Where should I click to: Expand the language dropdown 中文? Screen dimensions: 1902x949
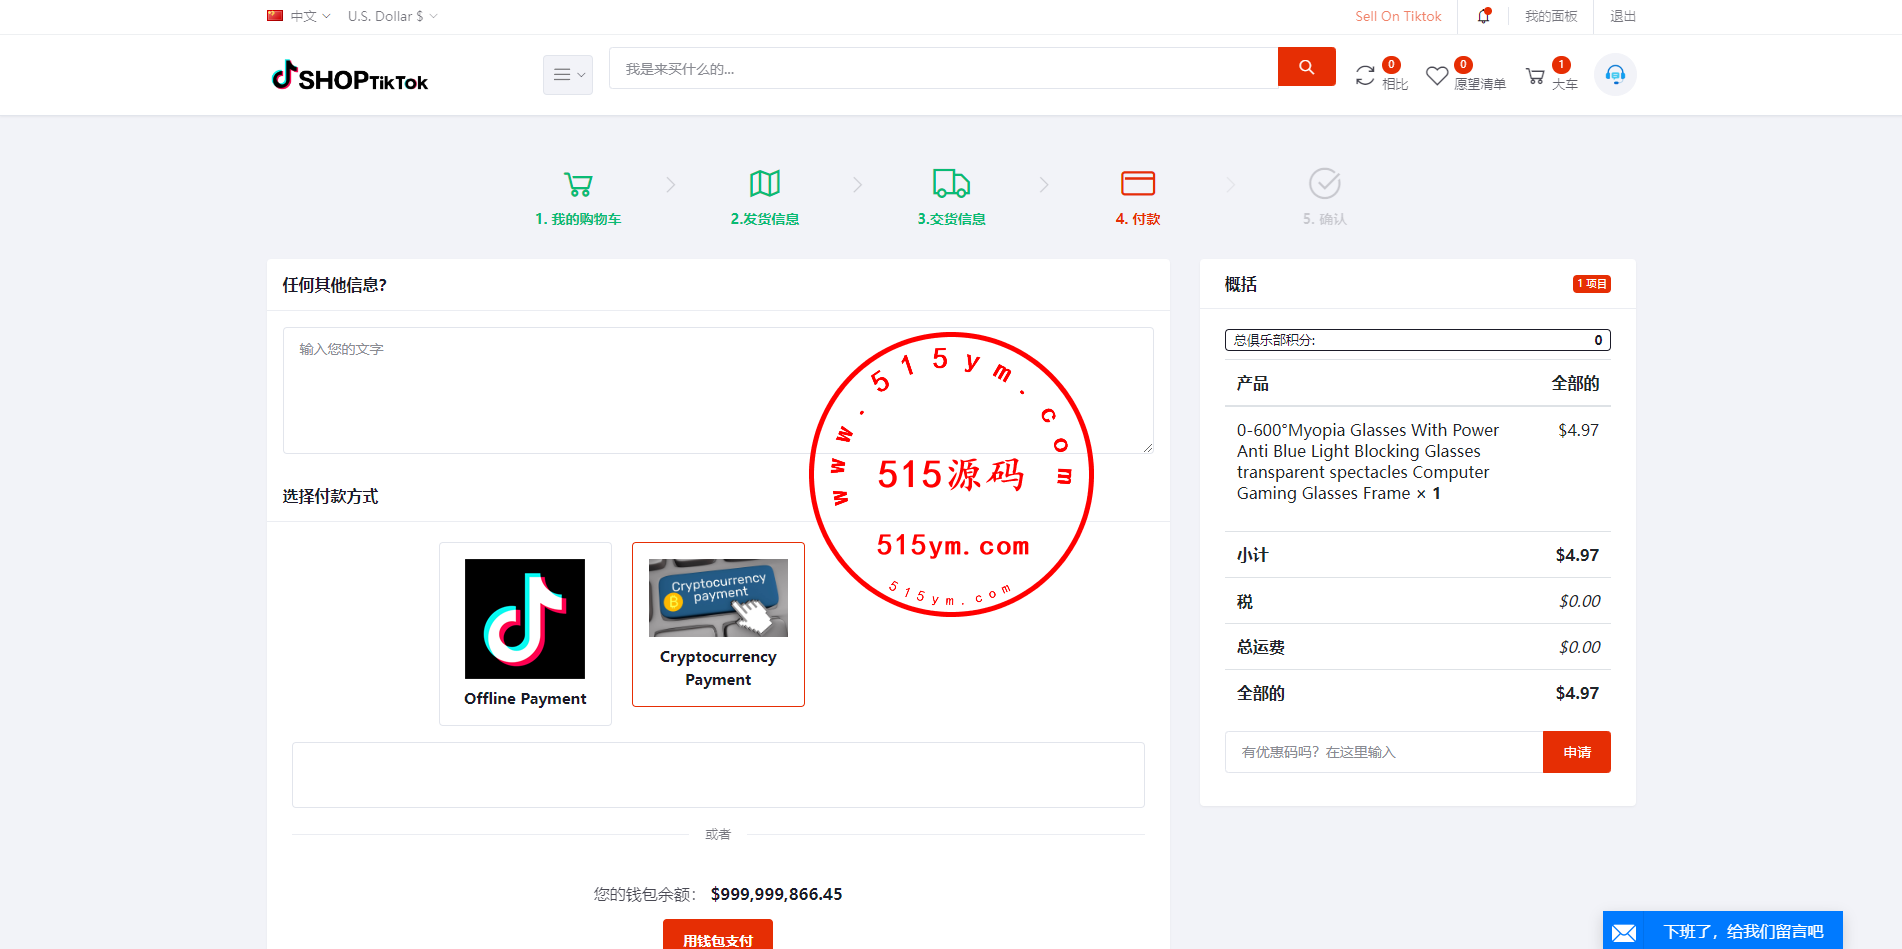[x=300, y=16]
